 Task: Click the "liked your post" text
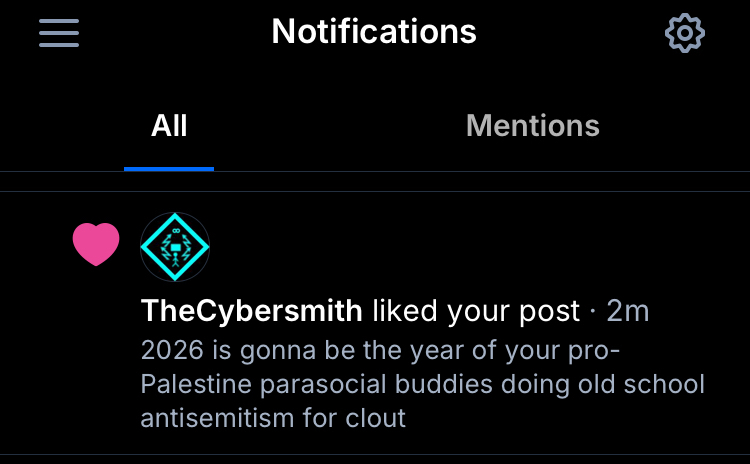click(476, 311)
